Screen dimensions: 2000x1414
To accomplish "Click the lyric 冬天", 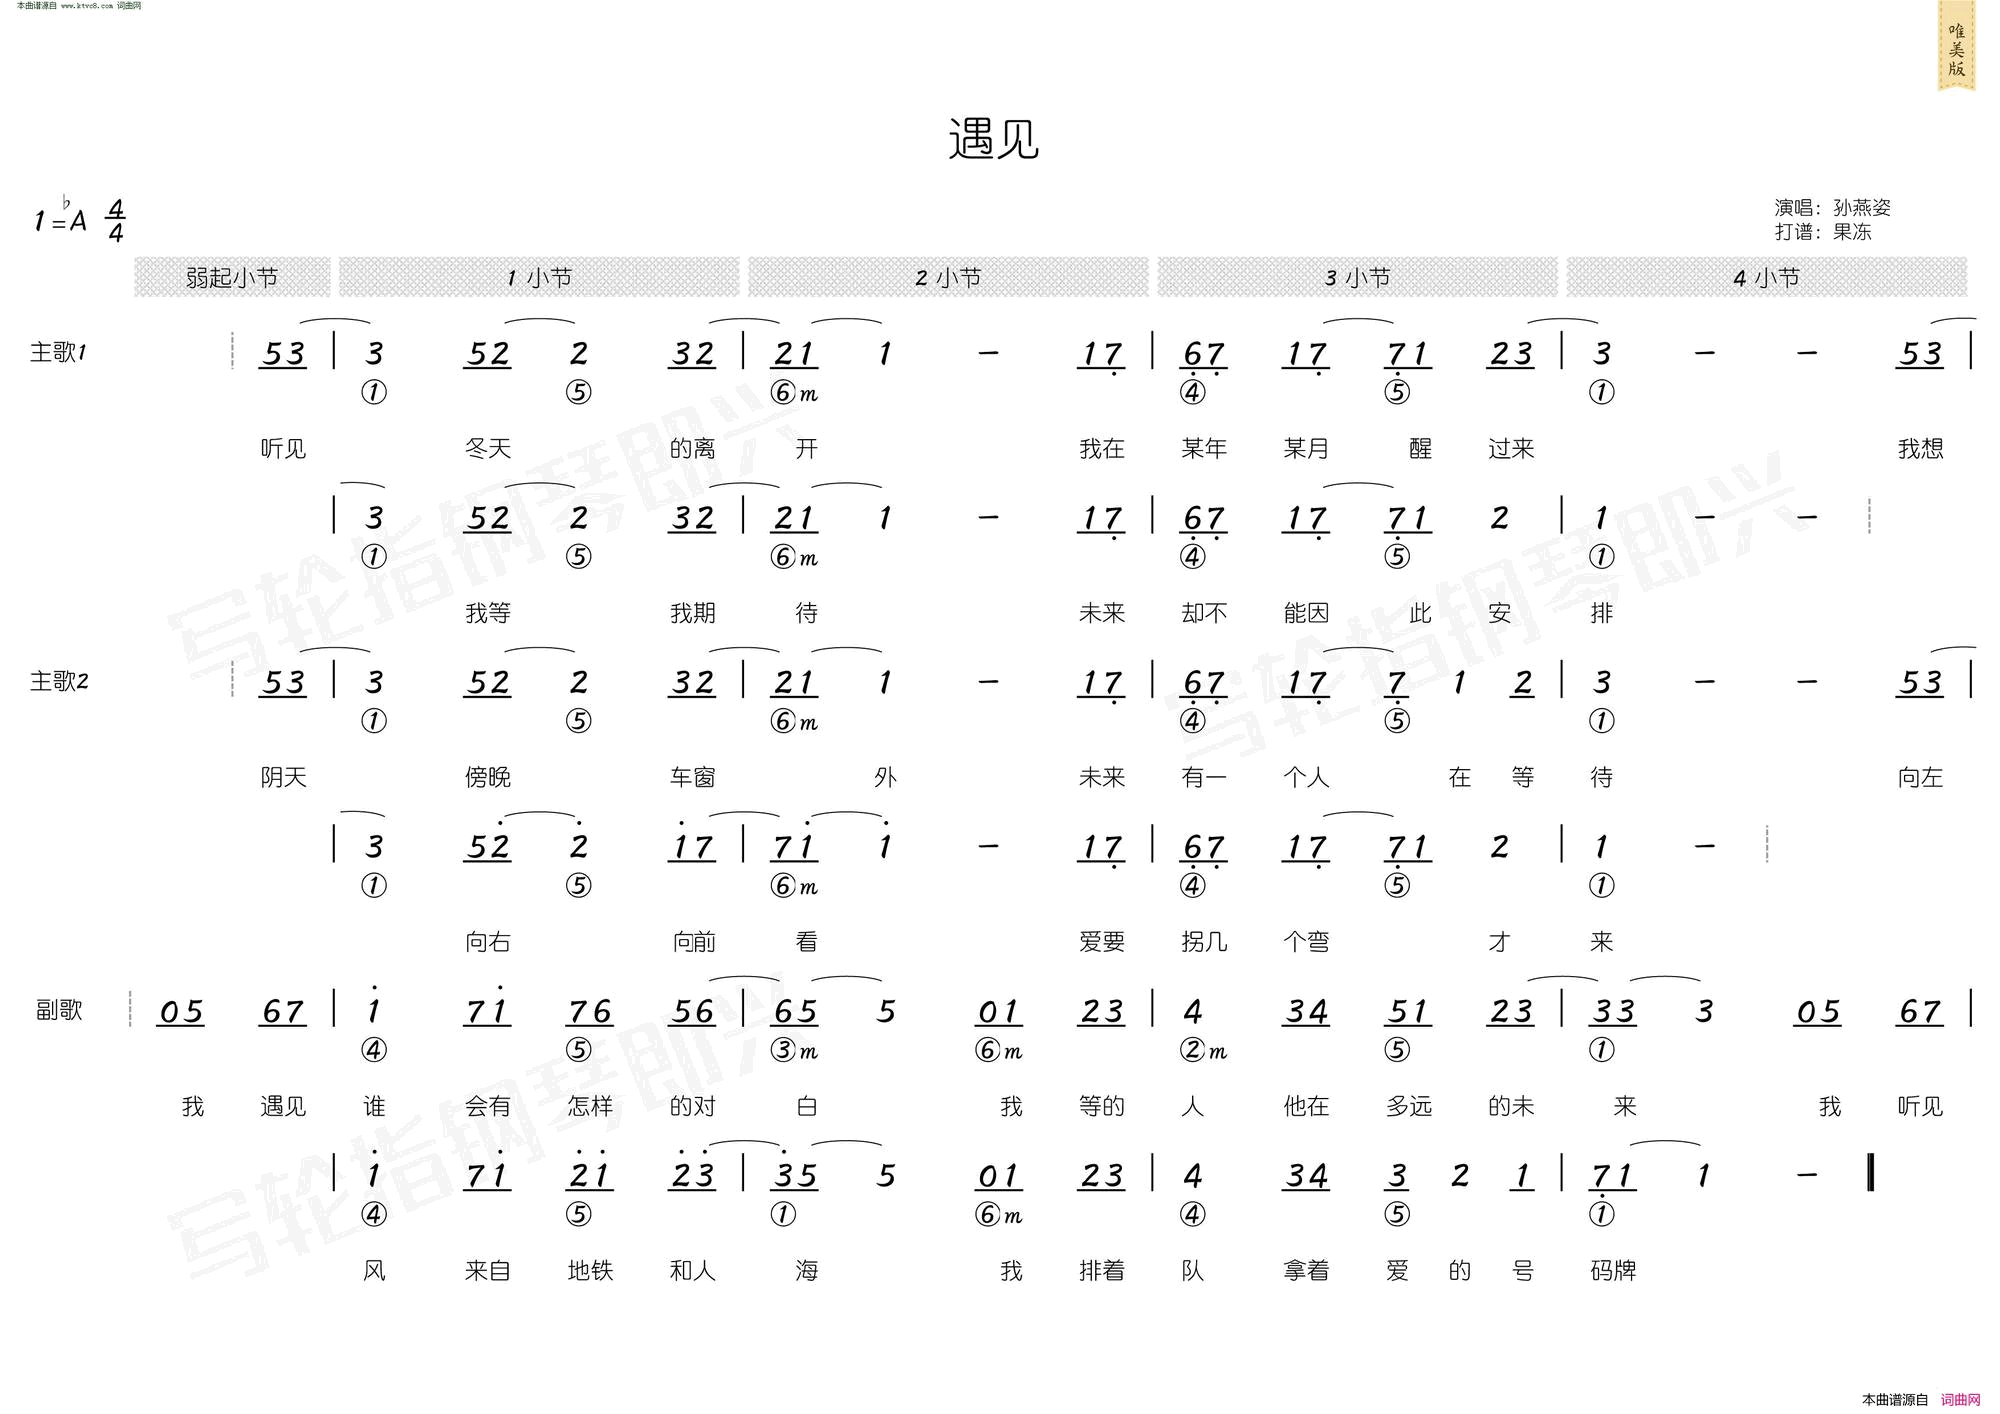I will (x=488, y=448).
